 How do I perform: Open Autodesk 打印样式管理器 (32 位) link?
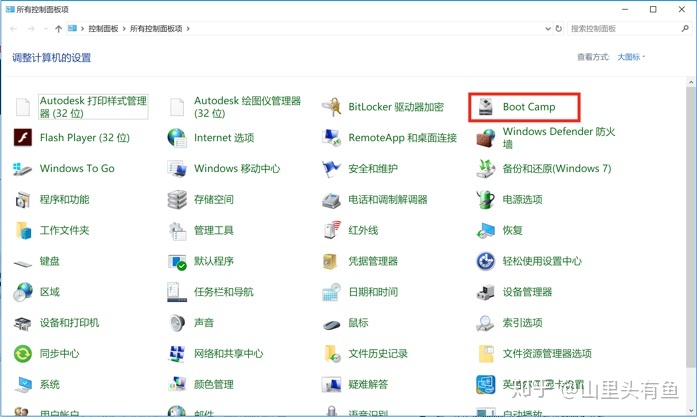93,107
